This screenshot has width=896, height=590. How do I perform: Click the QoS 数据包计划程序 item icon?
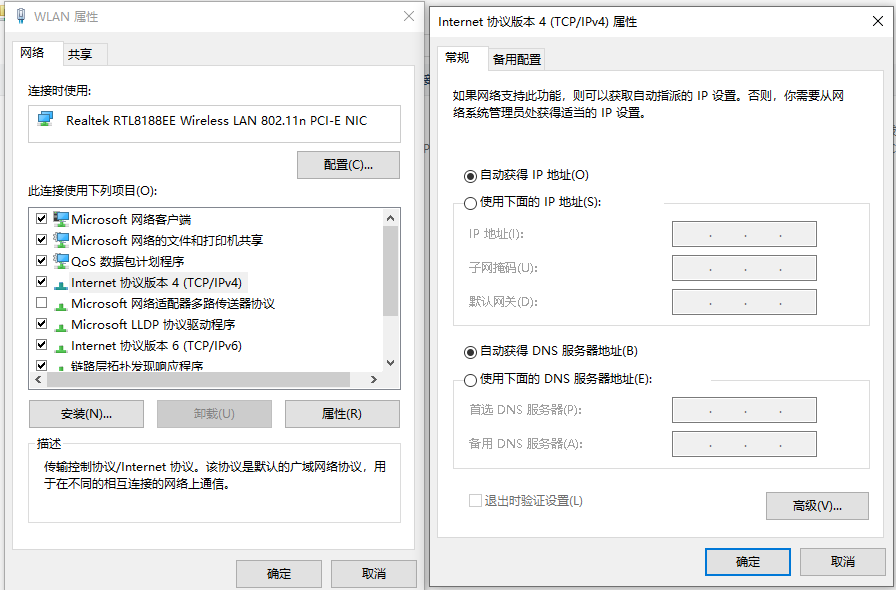pyautogui.click(x=61, y=261)
